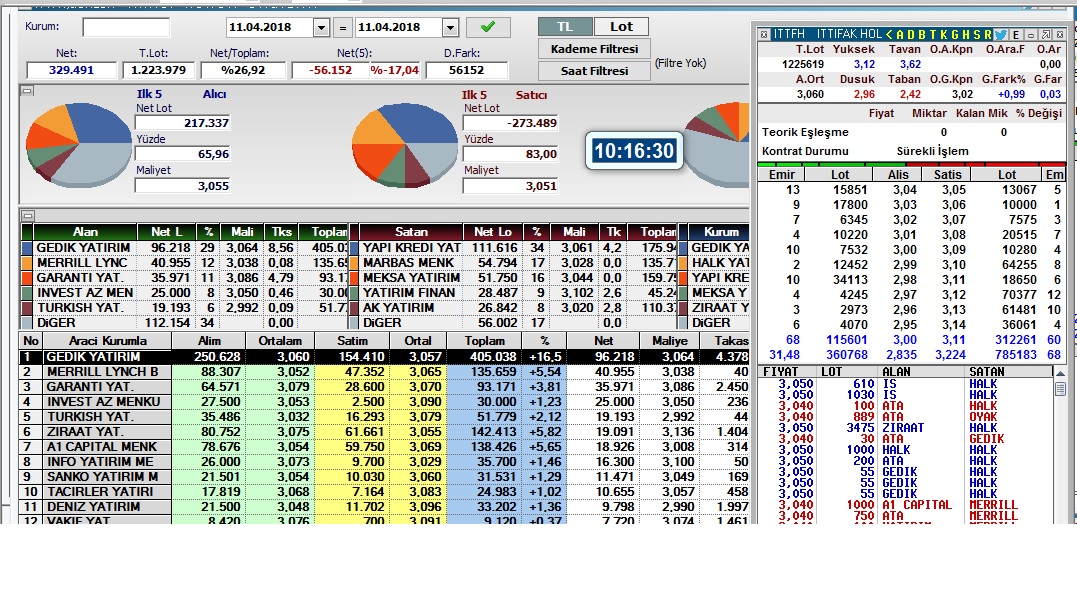Viewport: 1077px width, 614px height.
Task: Sort by the Satim column header
Action: pos(352,341)
